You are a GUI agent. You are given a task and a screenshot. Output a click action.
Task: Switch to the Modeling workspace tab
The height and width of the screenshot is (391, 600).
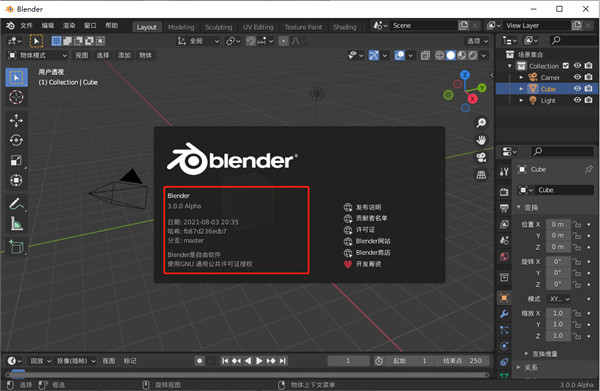181,27
